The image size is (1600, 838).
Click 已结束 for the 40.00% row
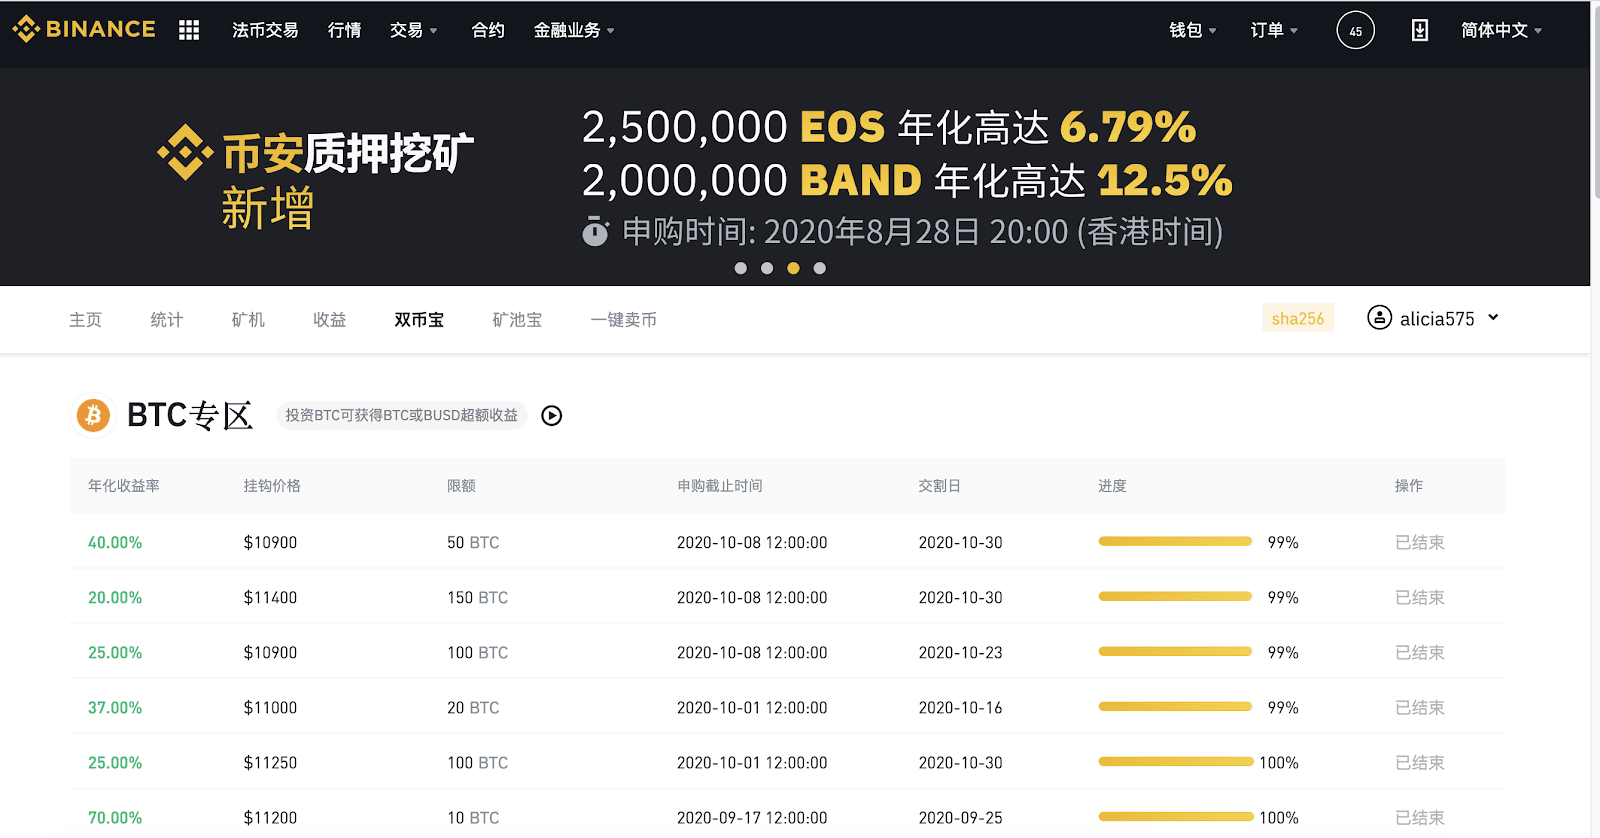point(1420,542)
